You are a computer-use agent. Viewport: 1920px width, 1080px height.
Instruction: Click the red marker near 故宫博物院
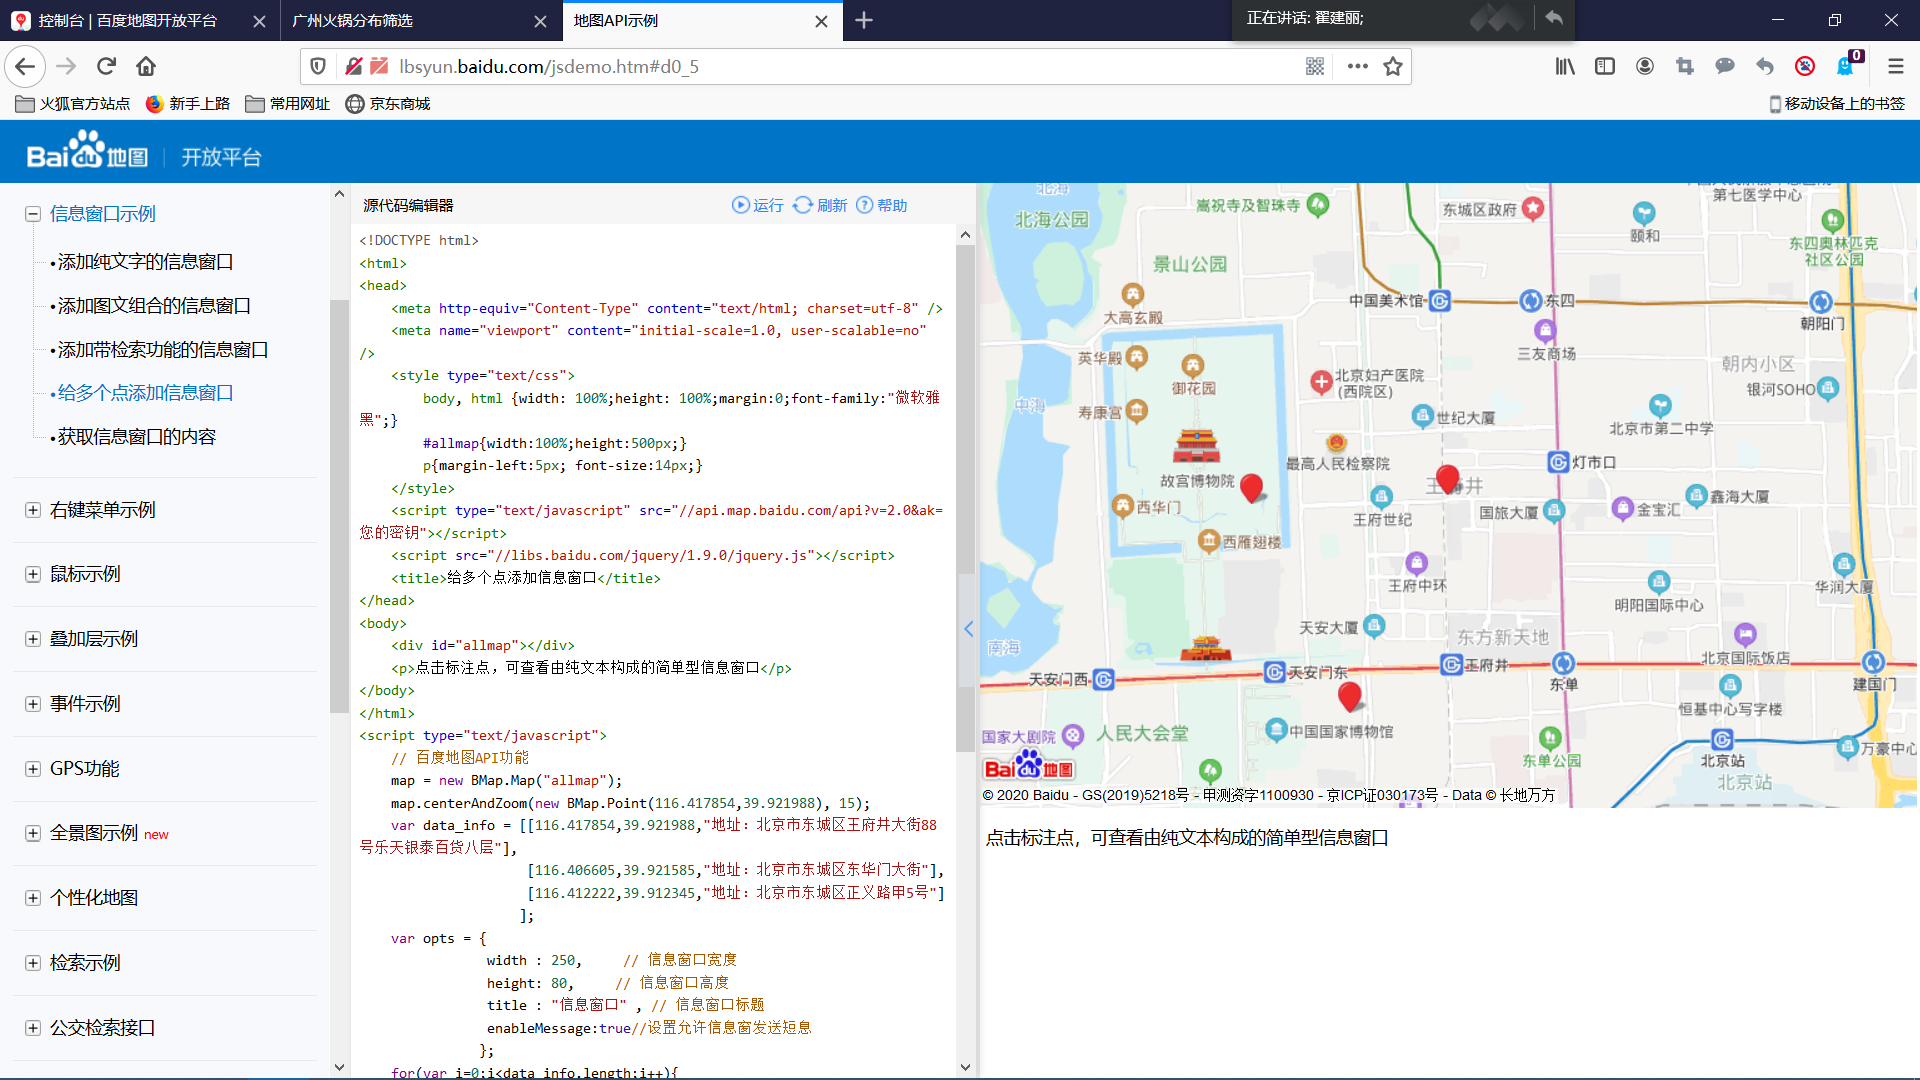[1250, 487]
